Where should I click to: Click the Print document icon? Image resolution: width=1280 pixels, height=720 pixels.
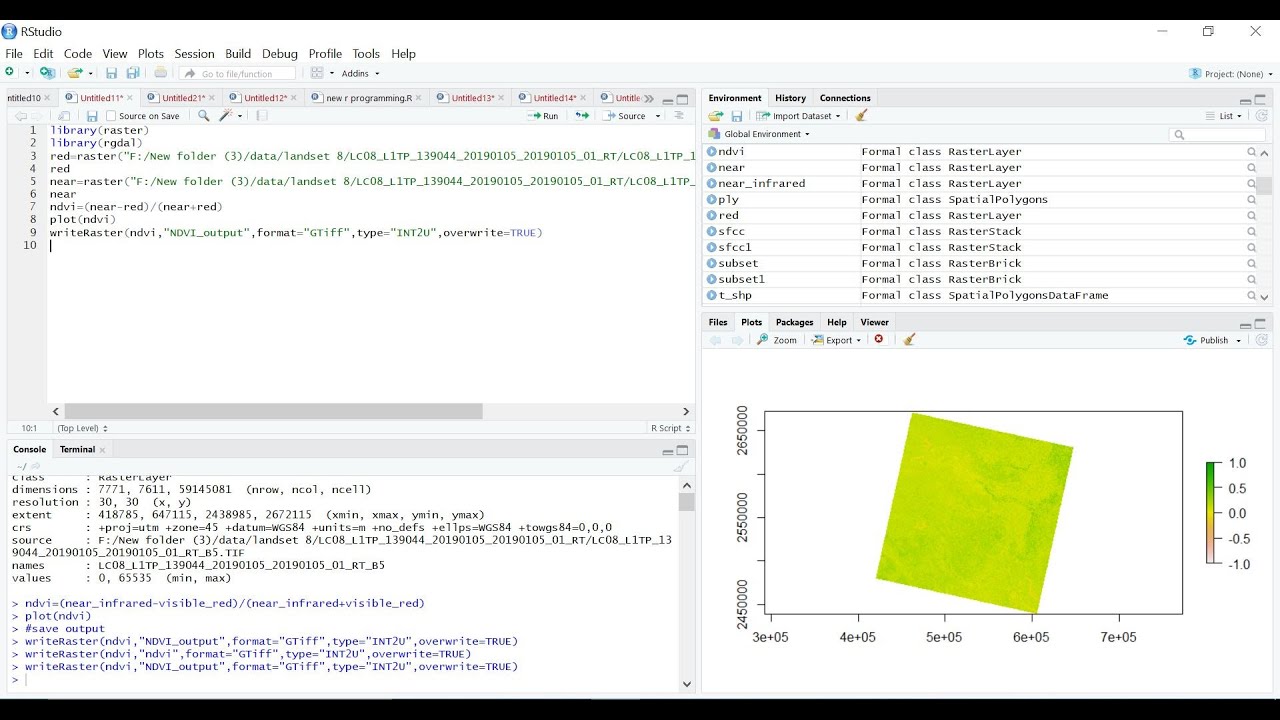click(x=160, y=73)
